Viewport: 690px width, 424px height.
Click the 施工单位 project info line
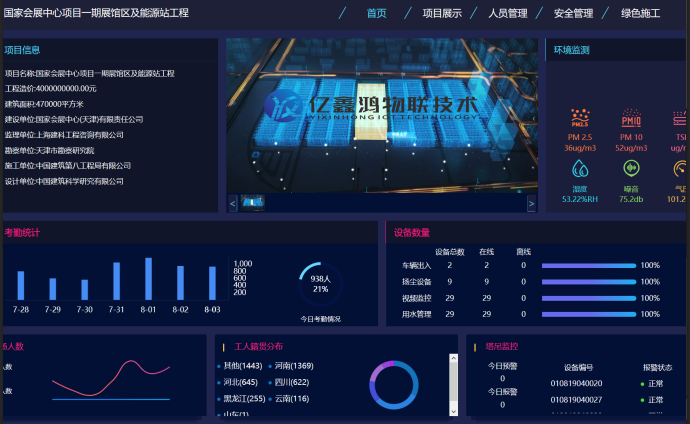click(68, 166)
